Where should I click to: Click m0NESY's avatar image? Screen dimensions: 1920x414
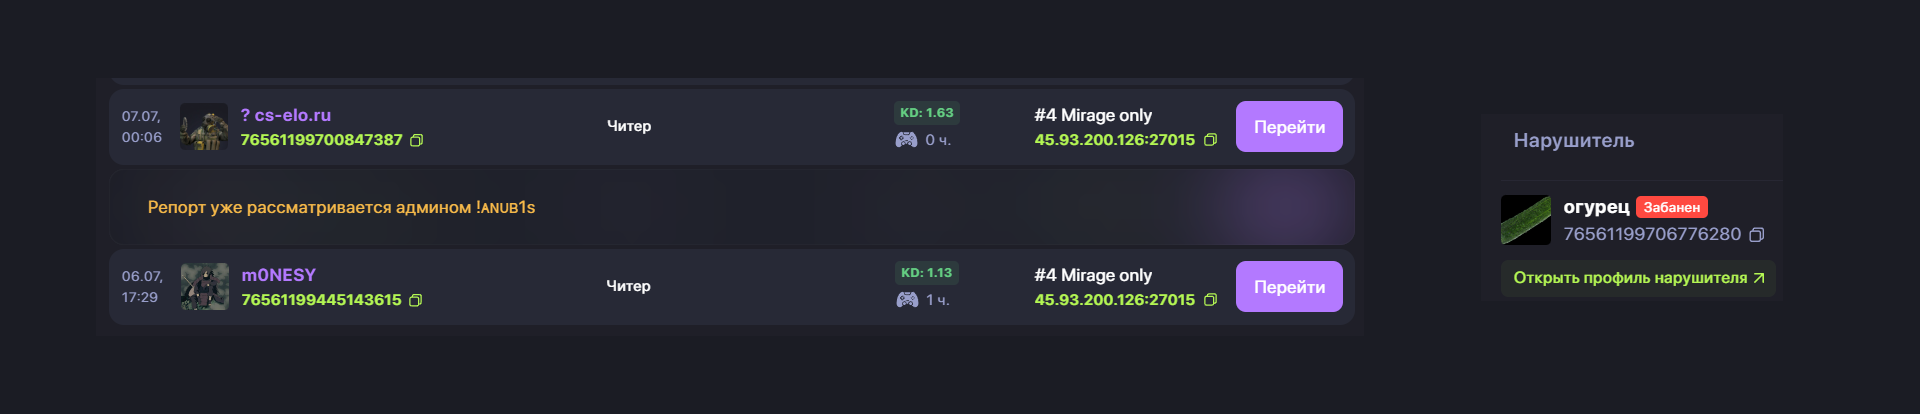coord(205,287)
